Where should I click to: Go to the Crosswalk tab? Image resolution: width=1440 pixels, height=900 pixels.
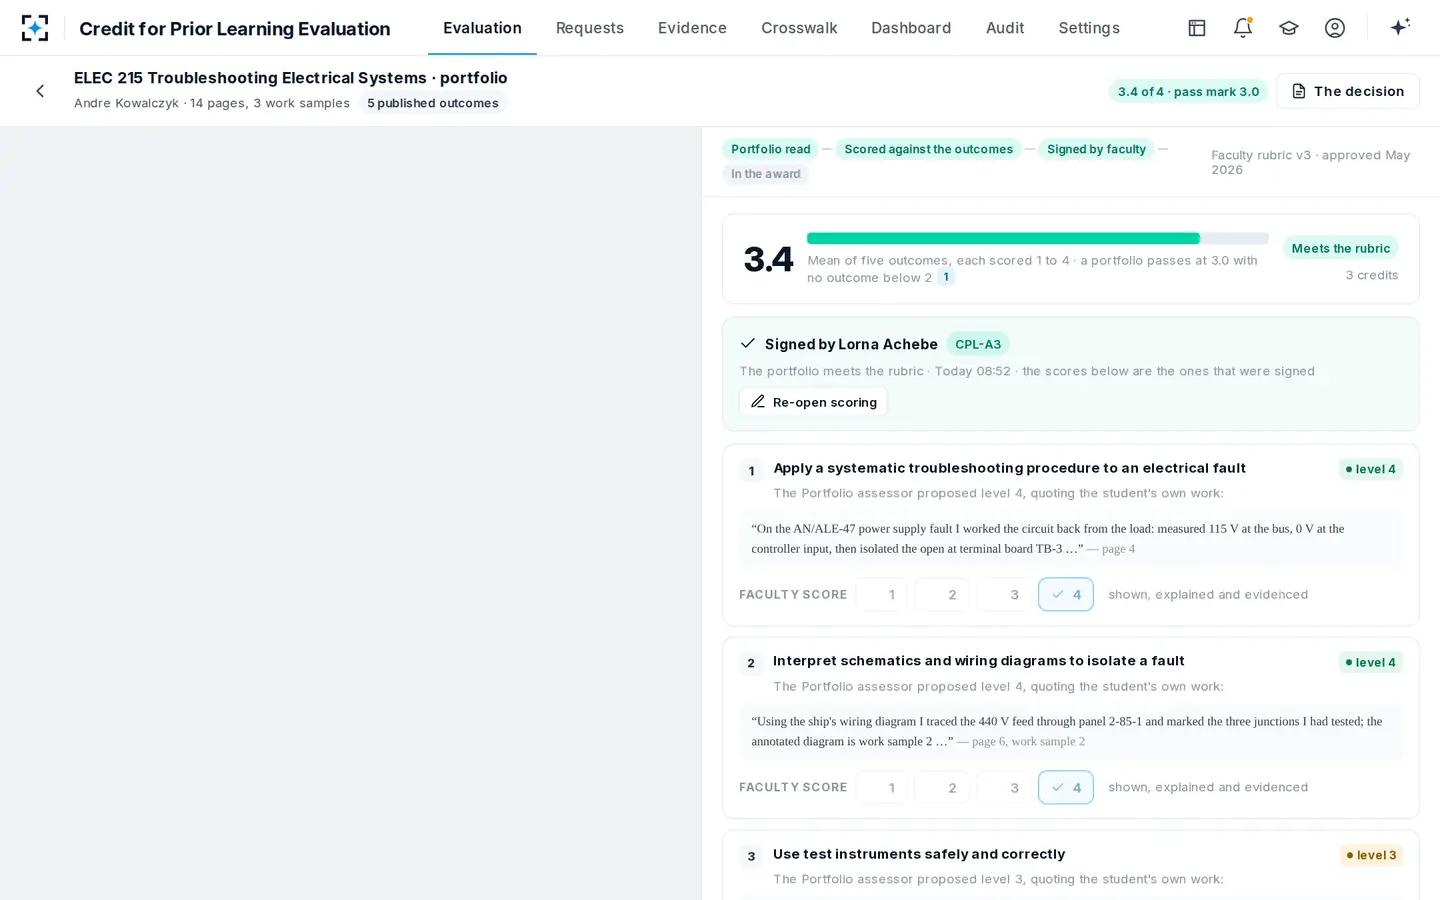(x=799, y=28)
